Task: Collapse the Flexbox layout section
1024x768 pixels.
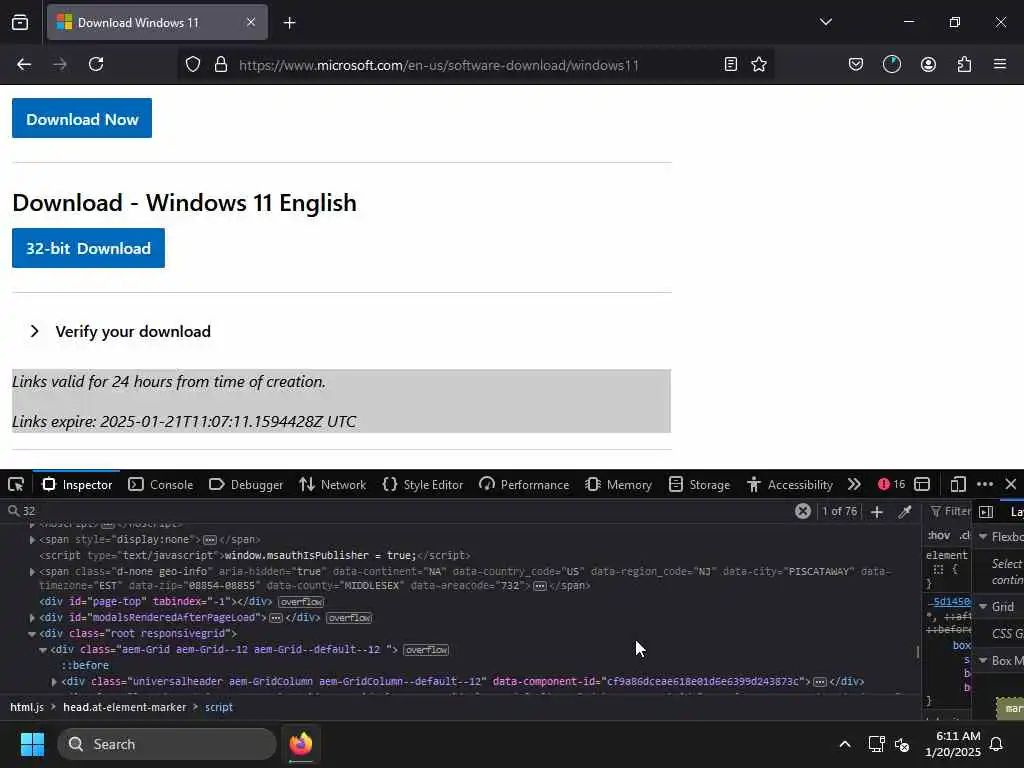Action: tap(983, 536)
